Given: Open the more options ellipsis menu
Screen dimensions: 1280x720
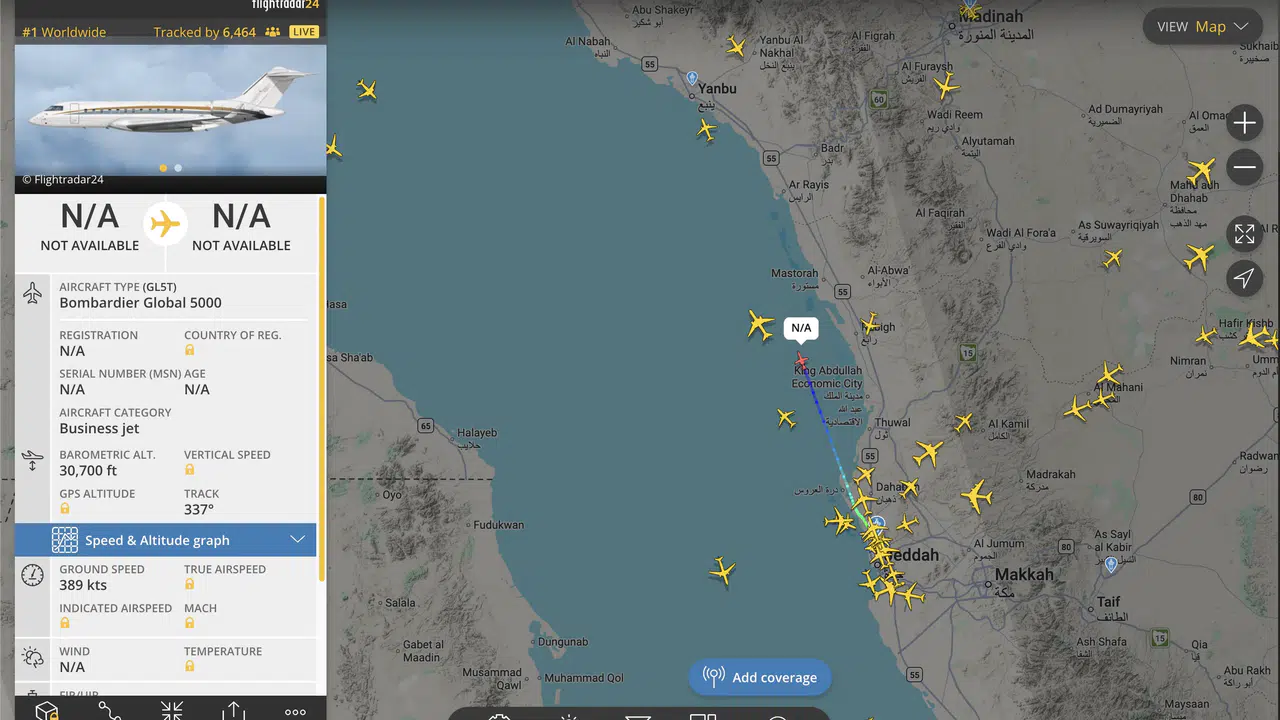Looking at the screenshot, I should (x=295, y=712).
